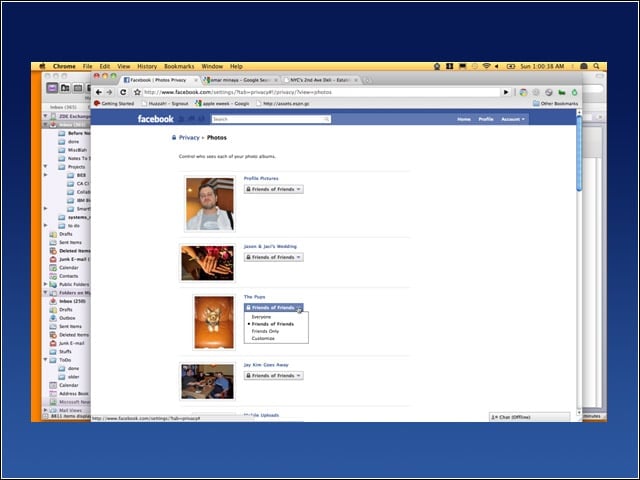Open Spotlight search in the menu bar
Viewport: 640px width, 480px height.
pos(596,66)
